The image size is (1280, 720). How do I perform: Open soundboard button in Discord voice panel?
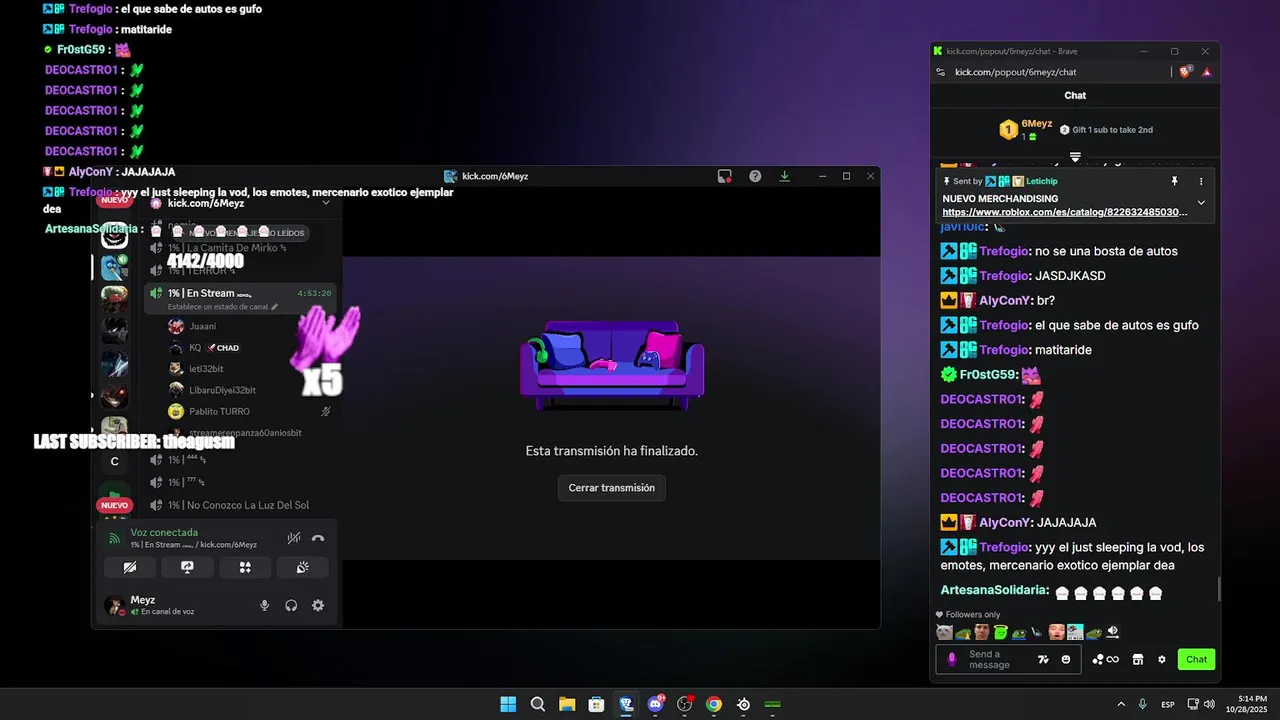point(302,567)
